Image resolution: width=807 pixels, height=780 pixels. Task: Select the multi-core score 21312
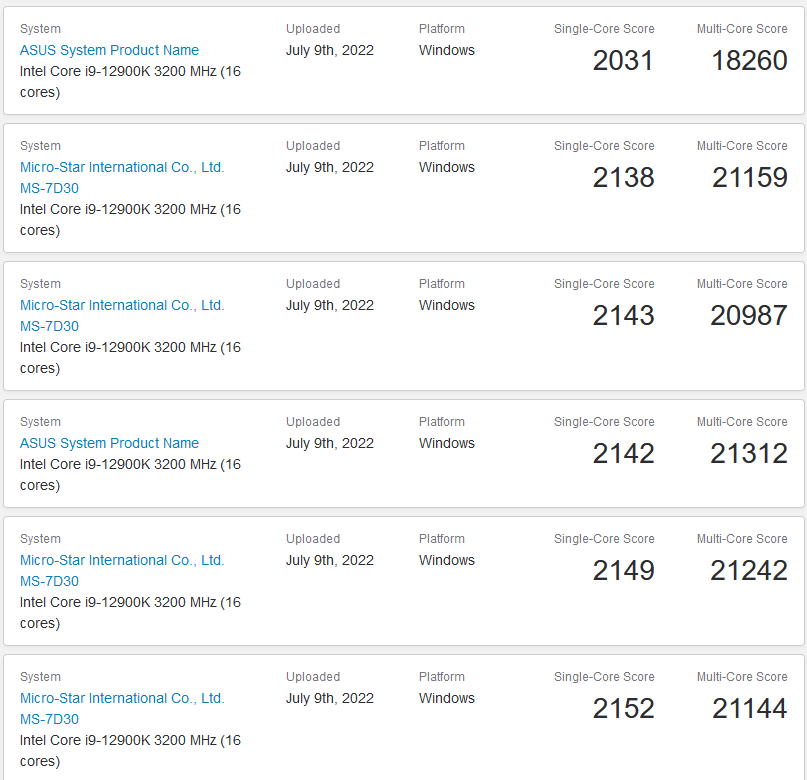coord(749,454)
